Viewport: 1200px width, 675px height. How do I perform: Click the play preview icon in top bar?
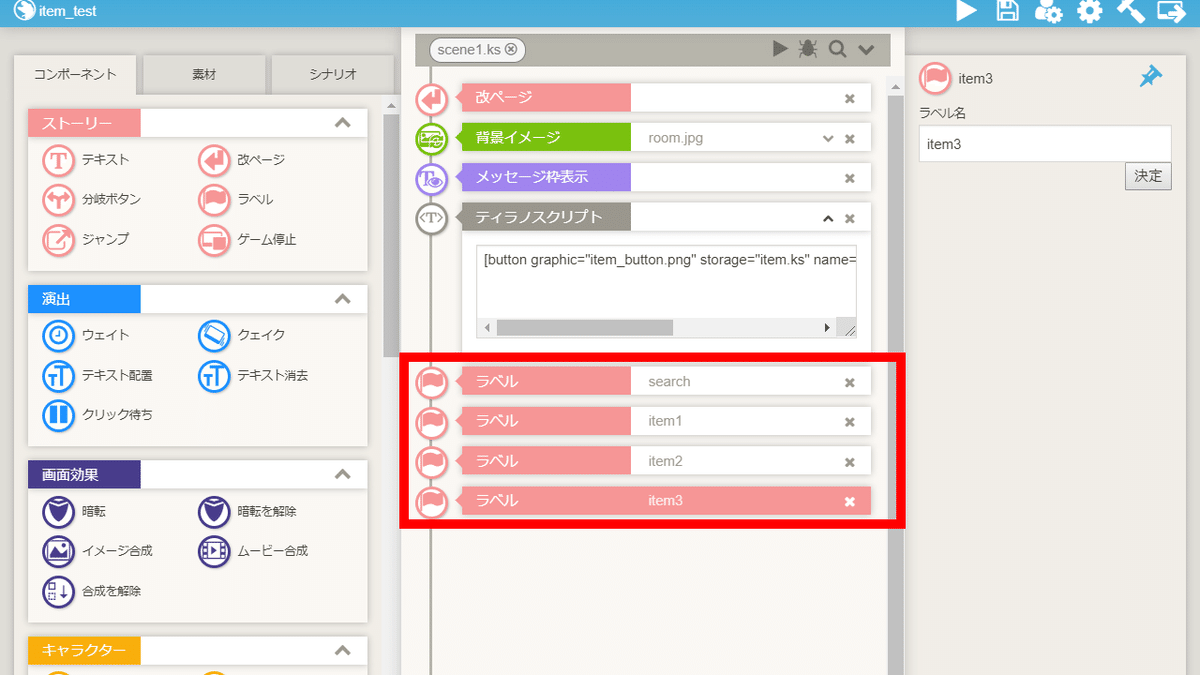pyautogui.click(x=966, y=11)
